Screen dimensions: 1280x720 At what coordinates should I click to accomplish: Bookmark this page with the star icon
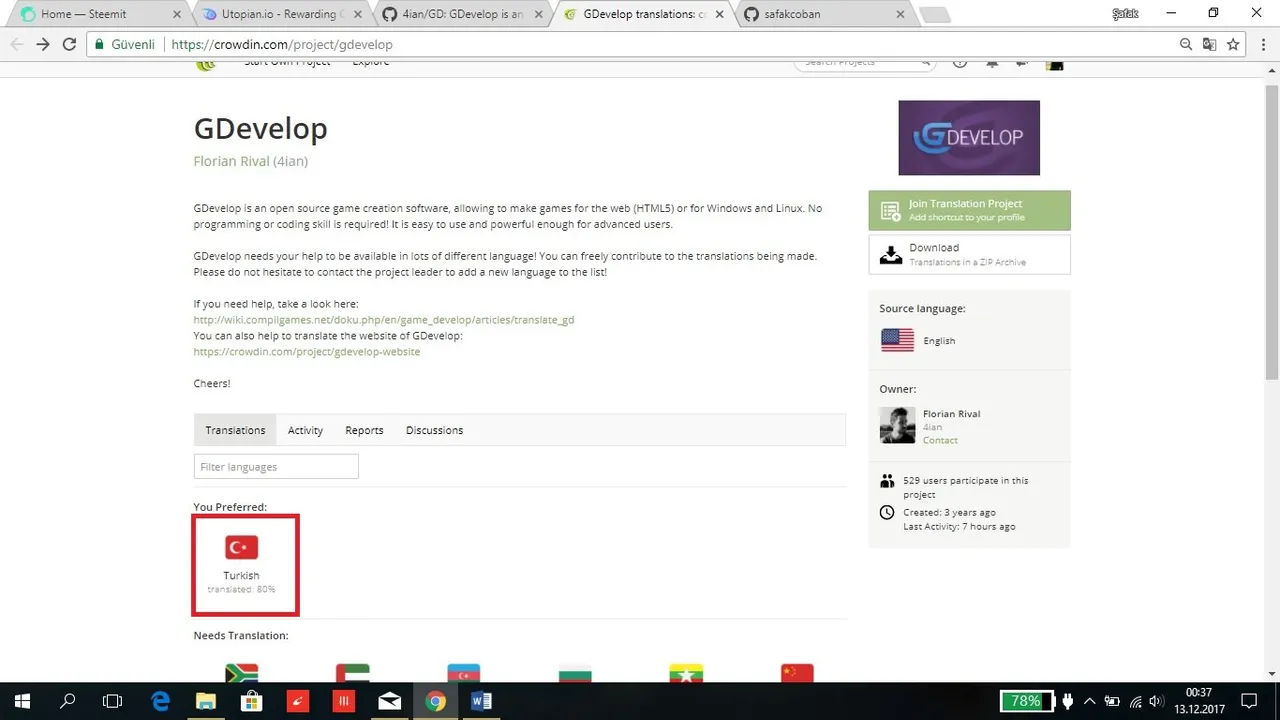(1233, 44)
